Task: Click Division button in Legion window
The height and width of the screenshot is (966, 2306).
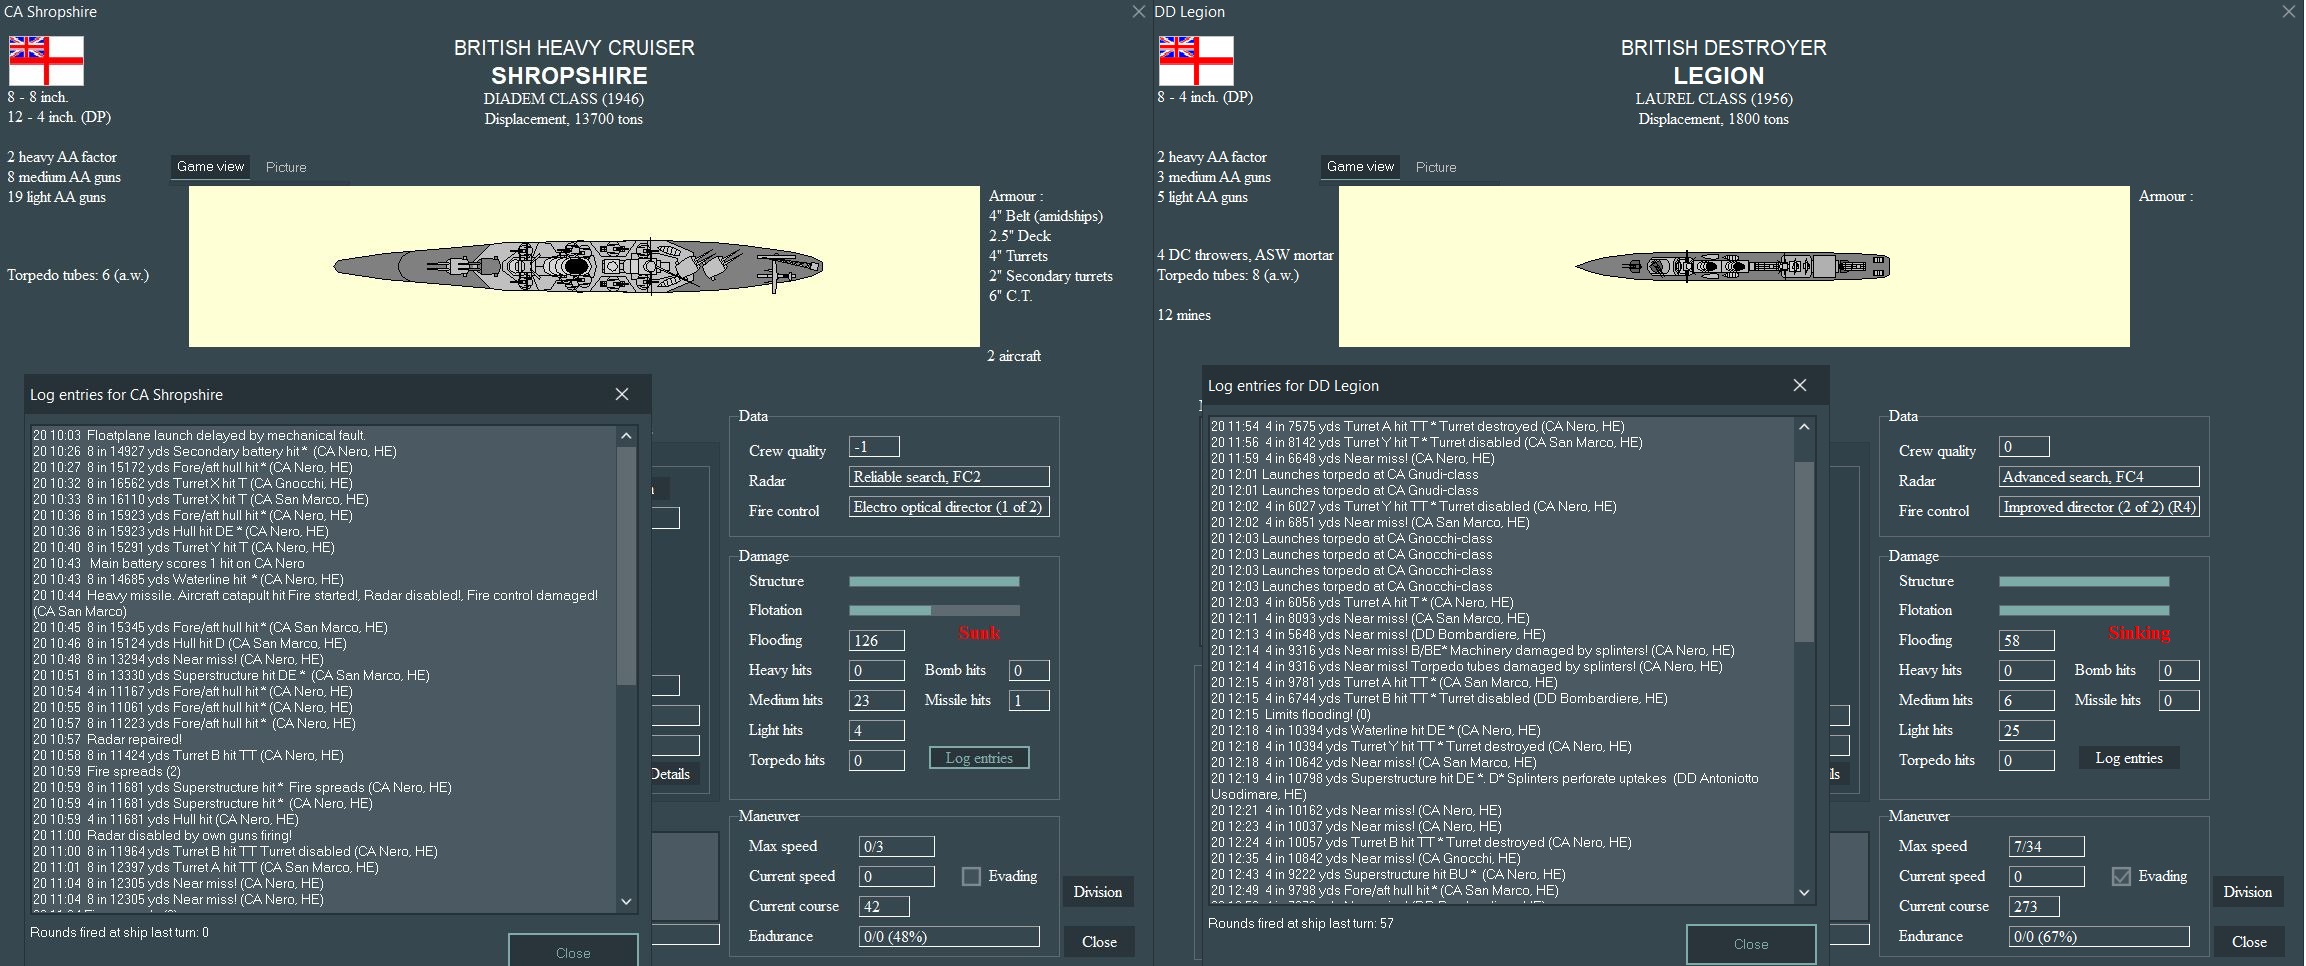Action: point(2248,892)
